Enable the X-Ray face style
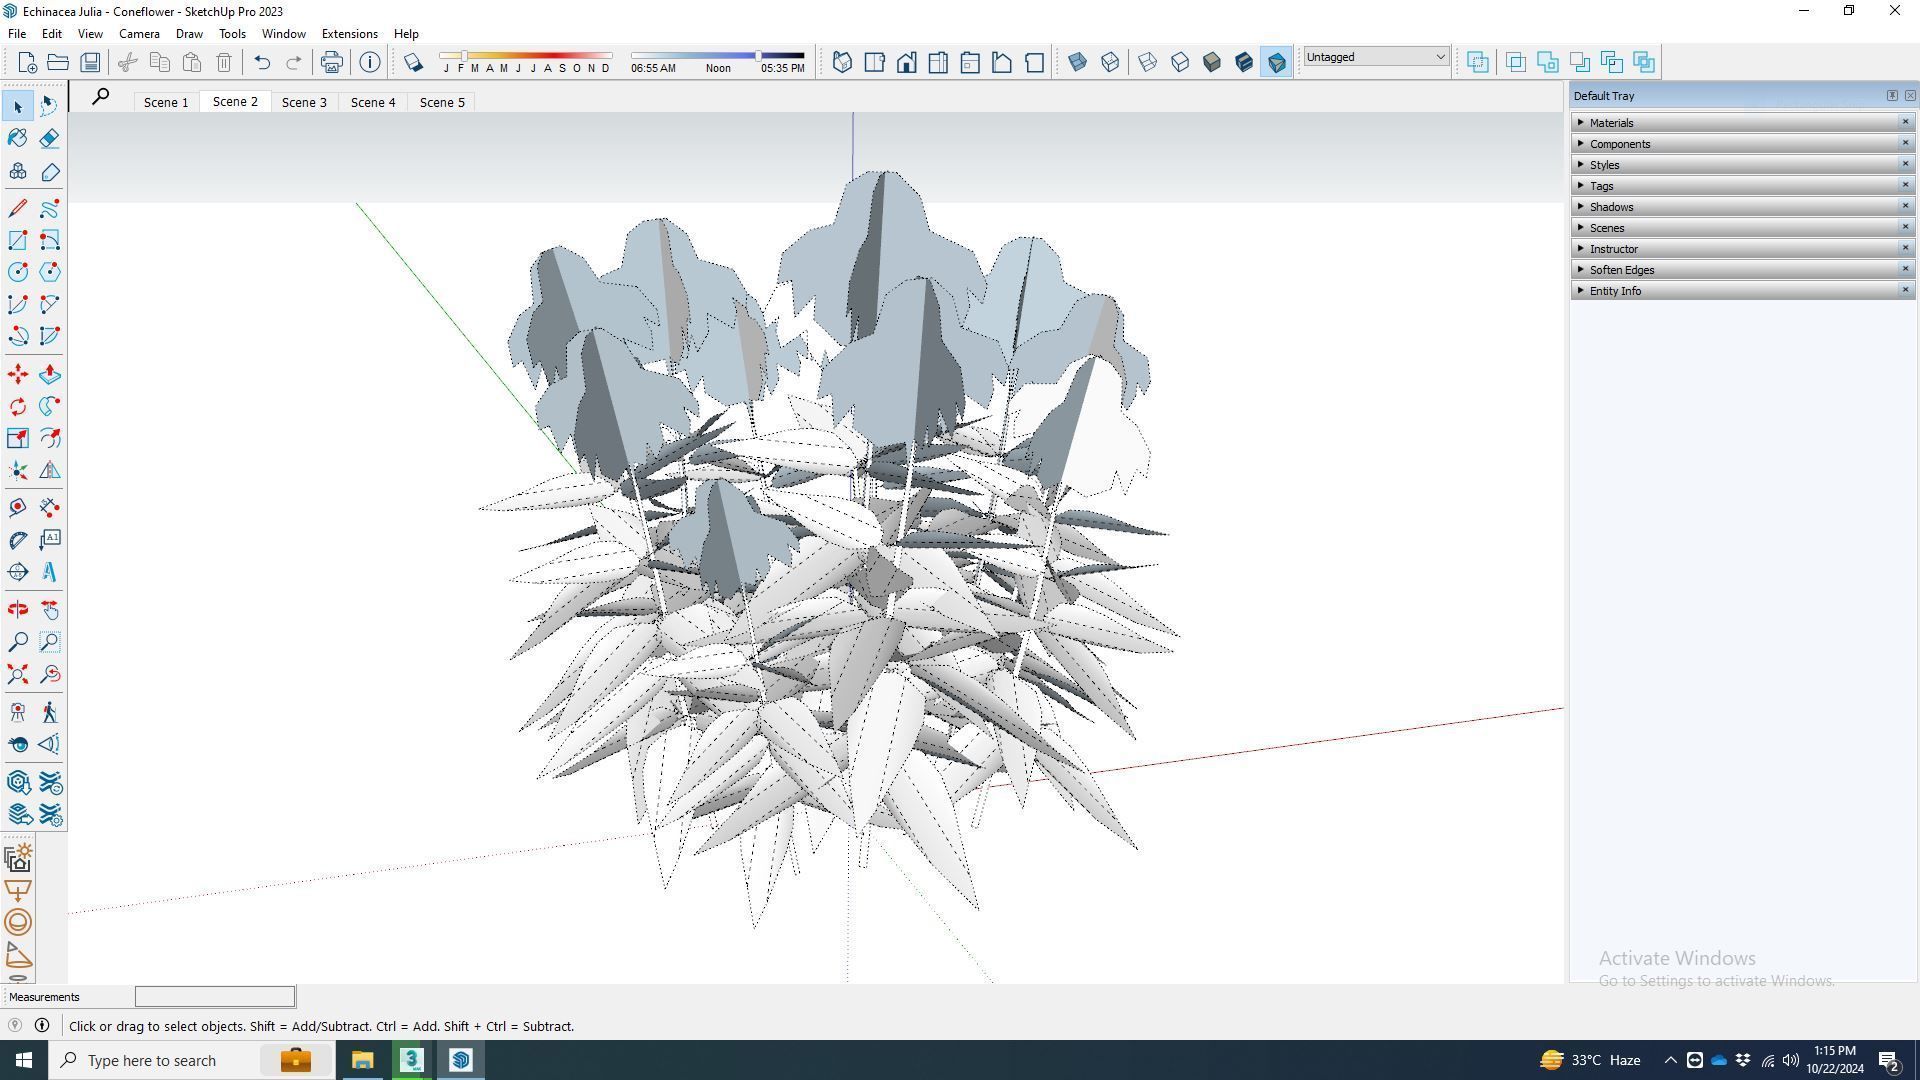This screenshot has height=1080, width=1920. tap(1078, 62)
